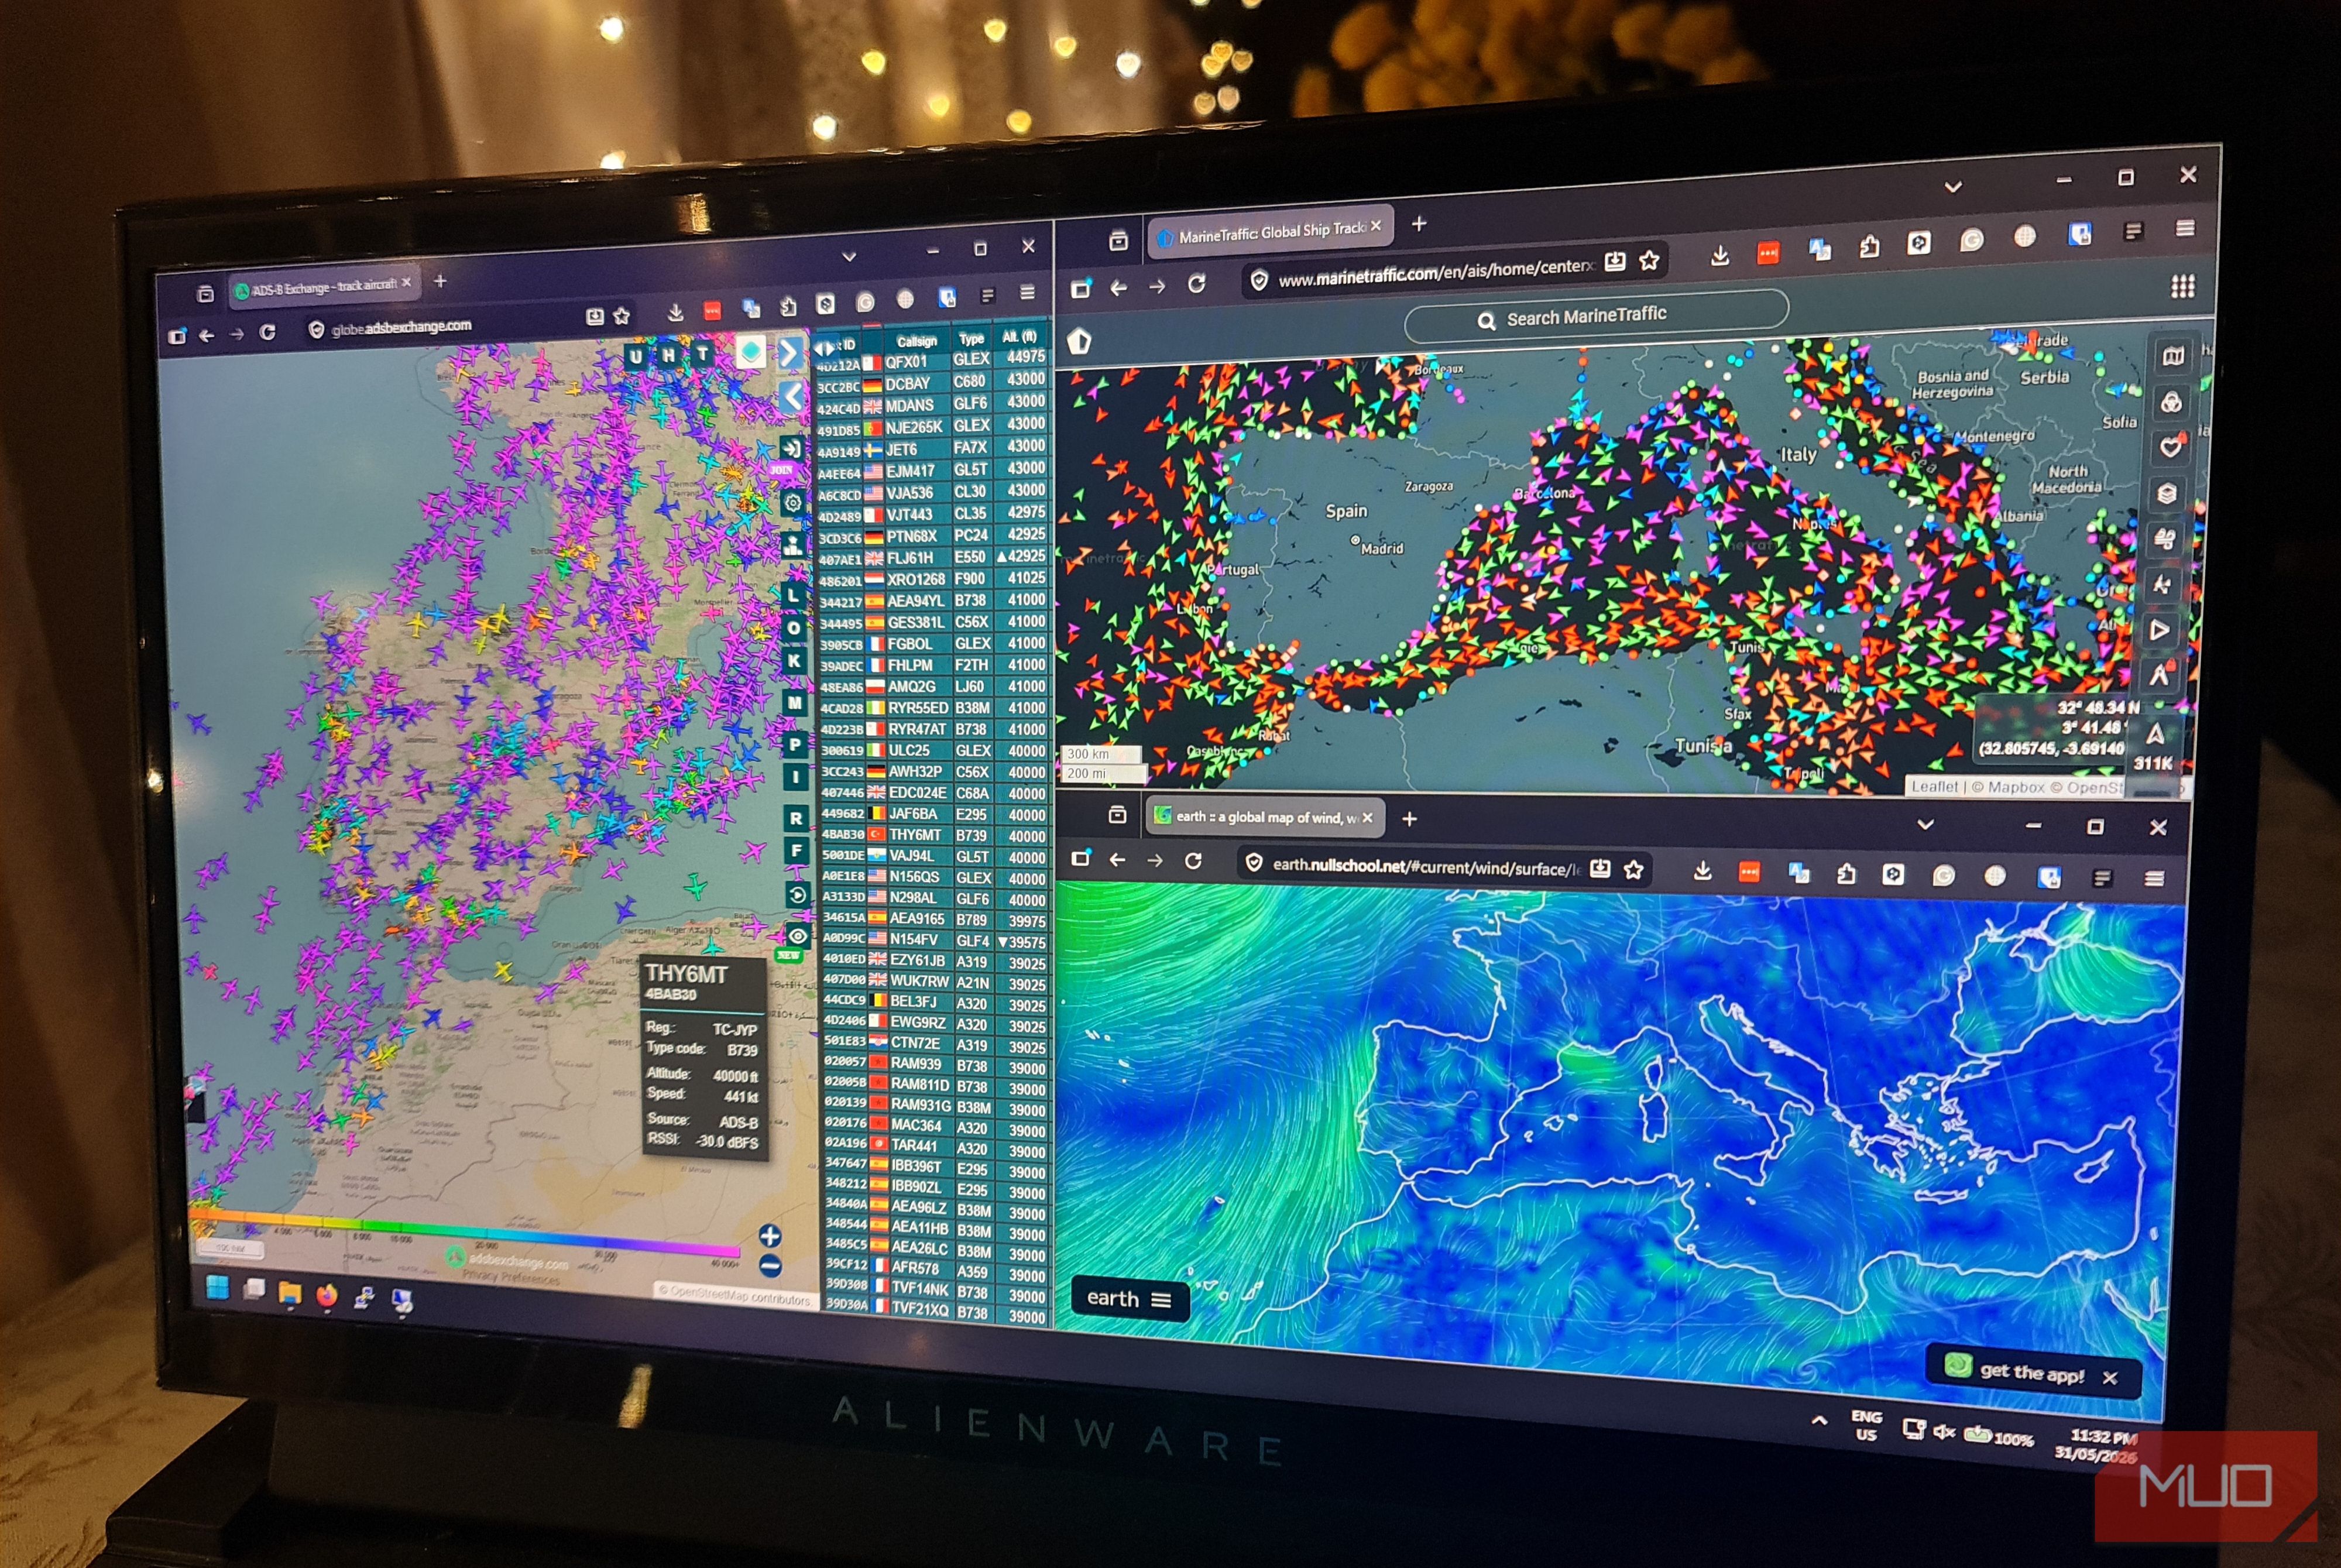Viewport: 2341px width, 1568px height.
Task: Select the THY6MT row in aircraft table
Action: pos(934,835)
